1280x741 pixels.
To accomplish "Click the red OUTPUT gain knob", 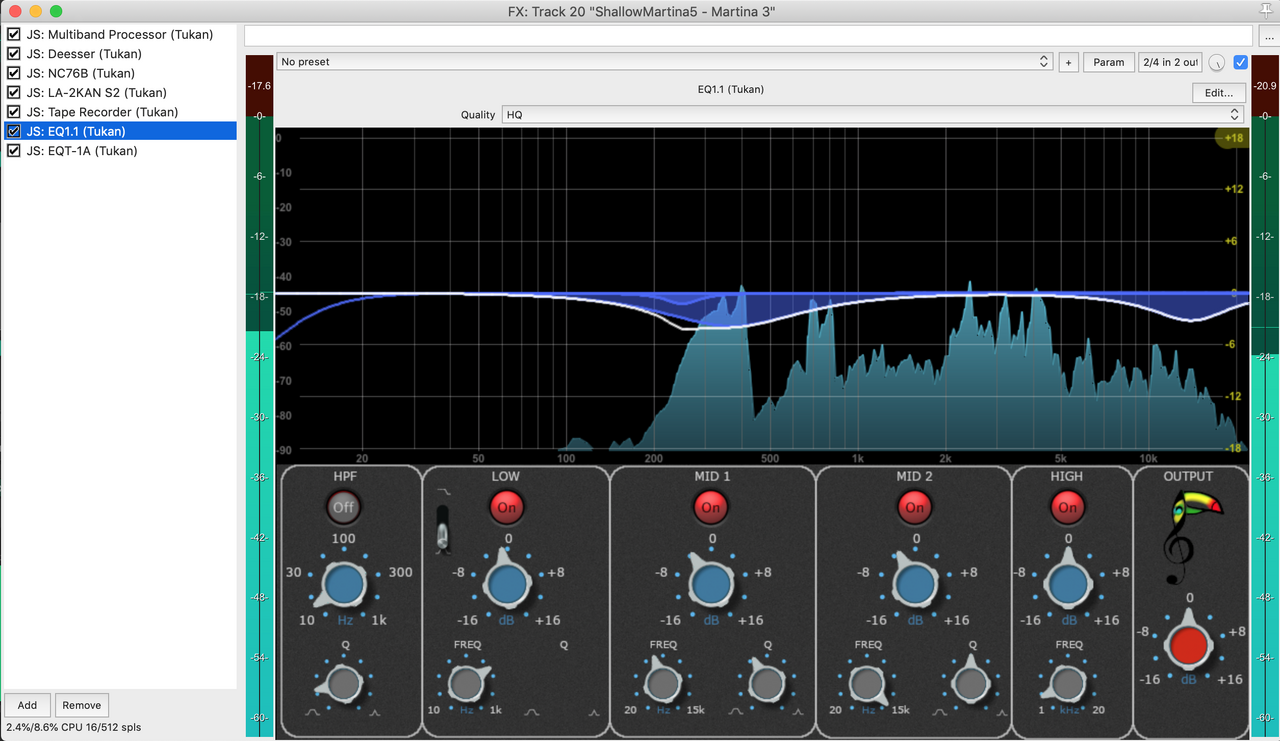I will pos(1190,646).
